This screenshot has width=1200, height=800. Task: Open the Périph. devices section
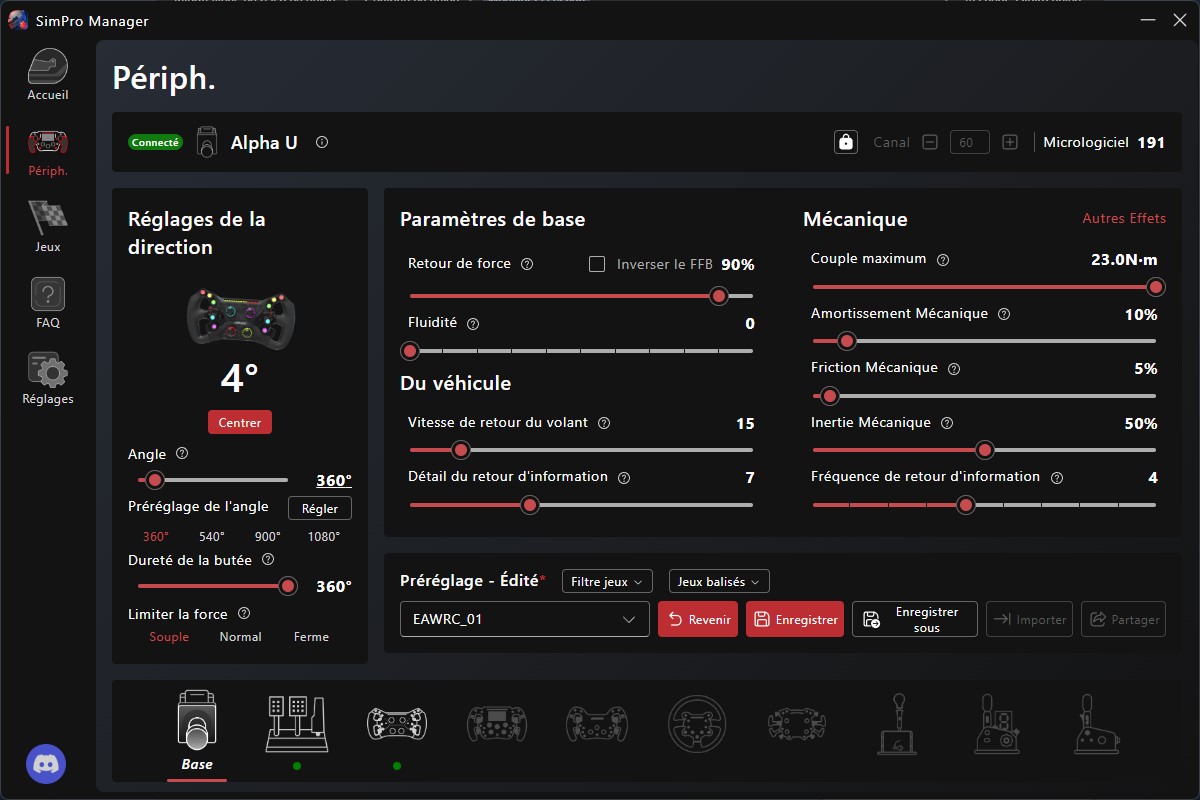[48, 151]
